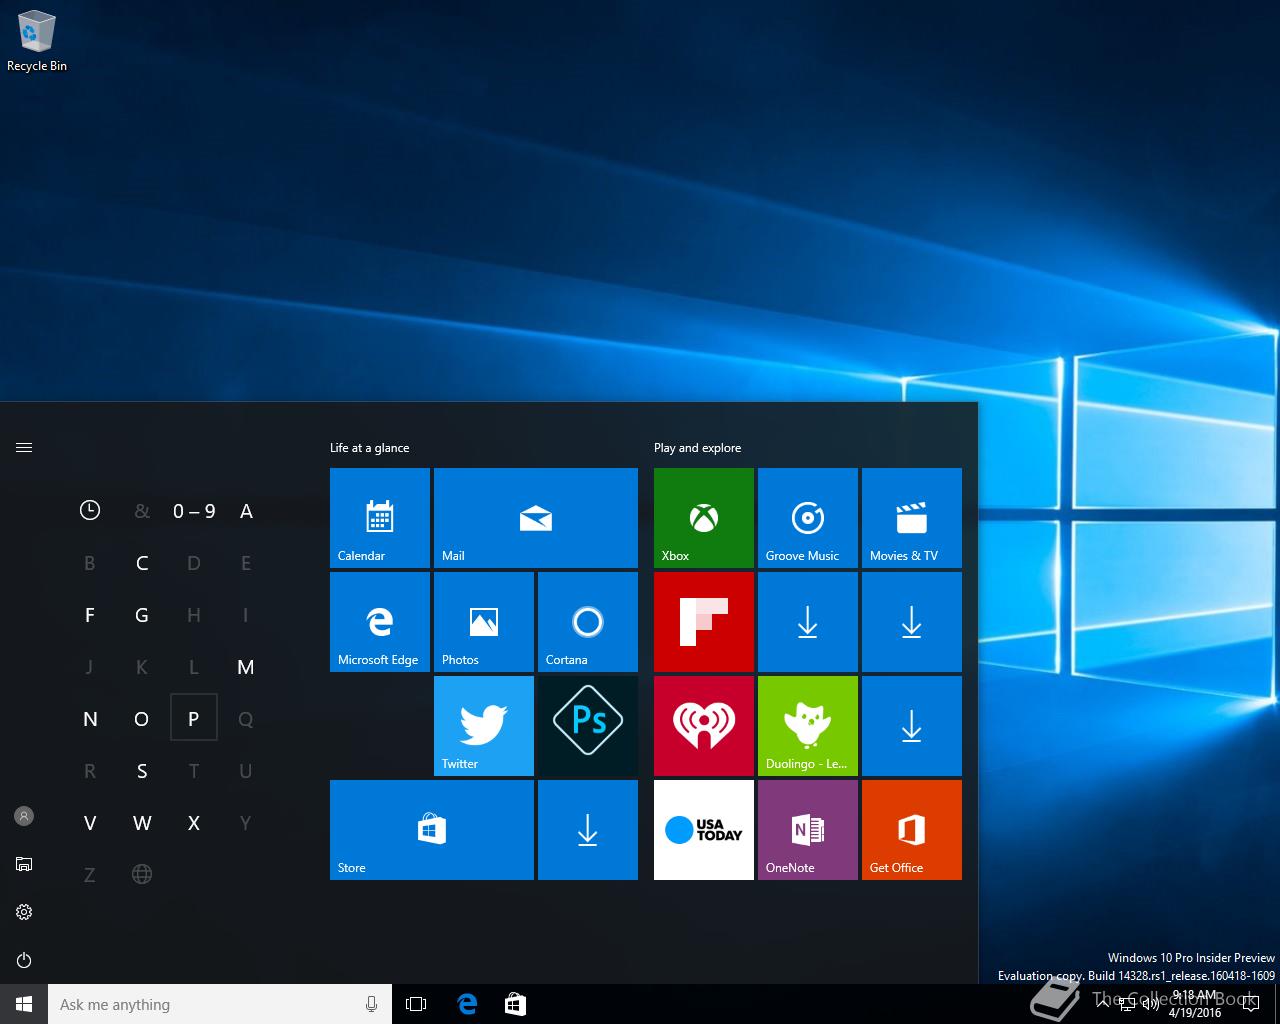Expand the hamburger menu in Start
The height and width of the screenshot is (1024, 1280).
click(24, 447)
